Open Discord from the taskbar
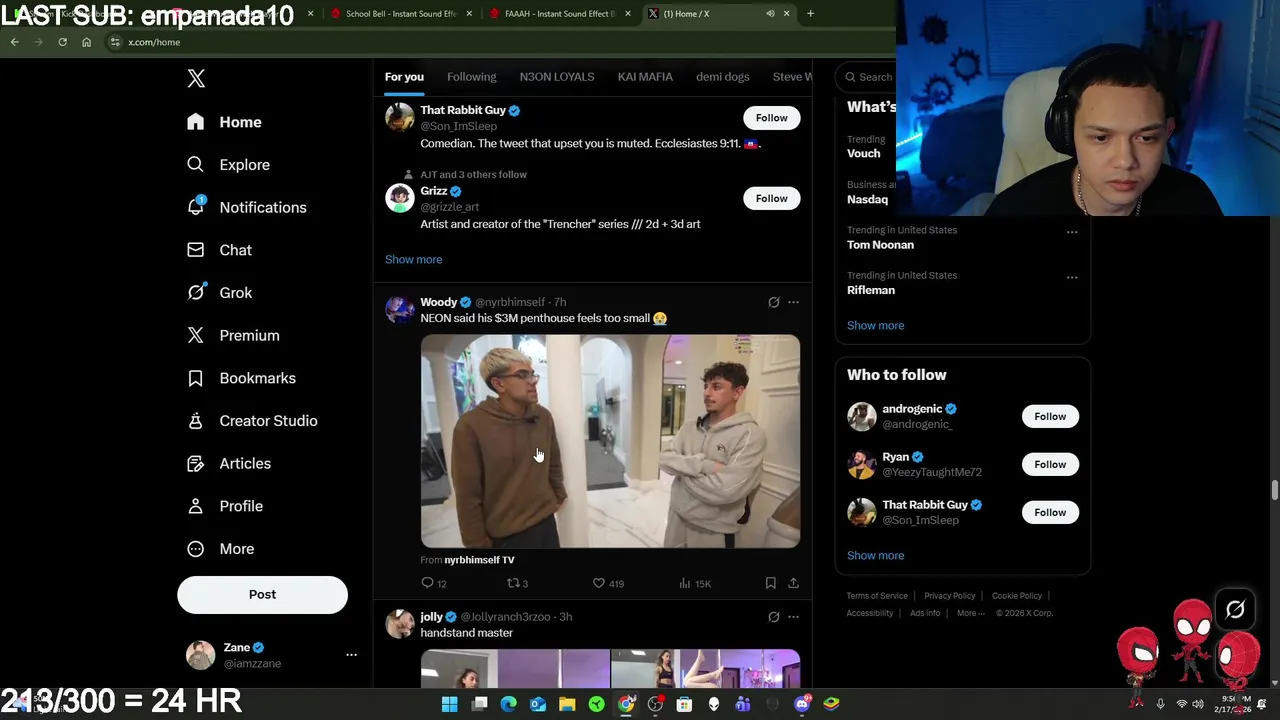Viewport: 1280px width, 720px height. coord(802,704)
